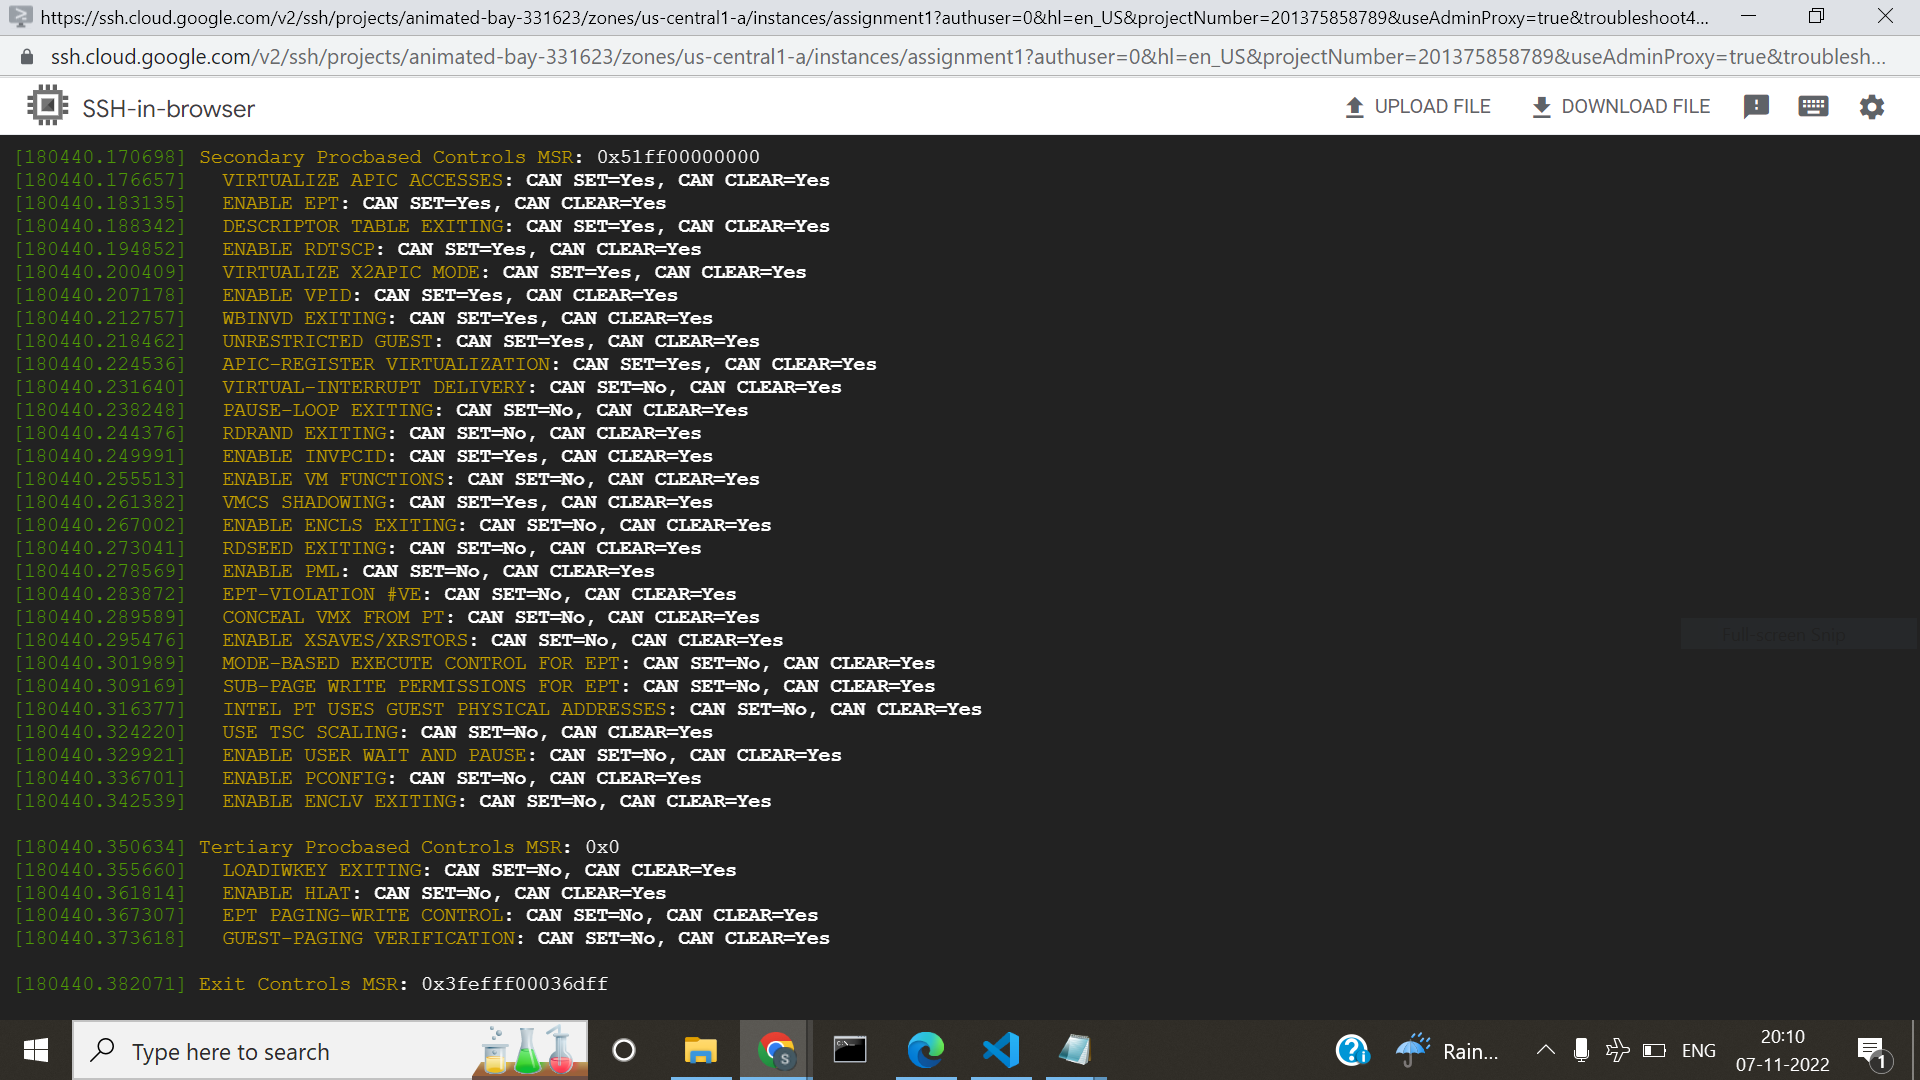Click UPLOAD FILE in the toolbar
This screenshot has width=1920, height=1080.
coord(1417,106)
